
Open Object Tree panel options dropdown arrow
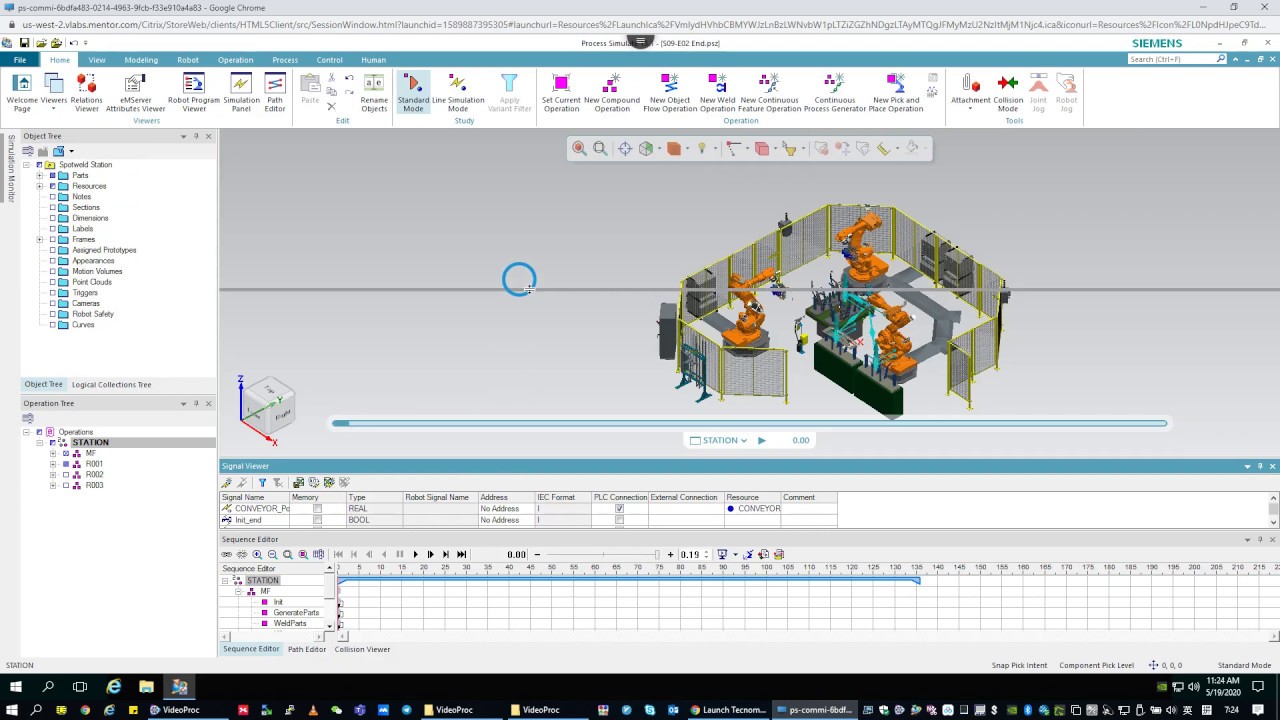183,136
